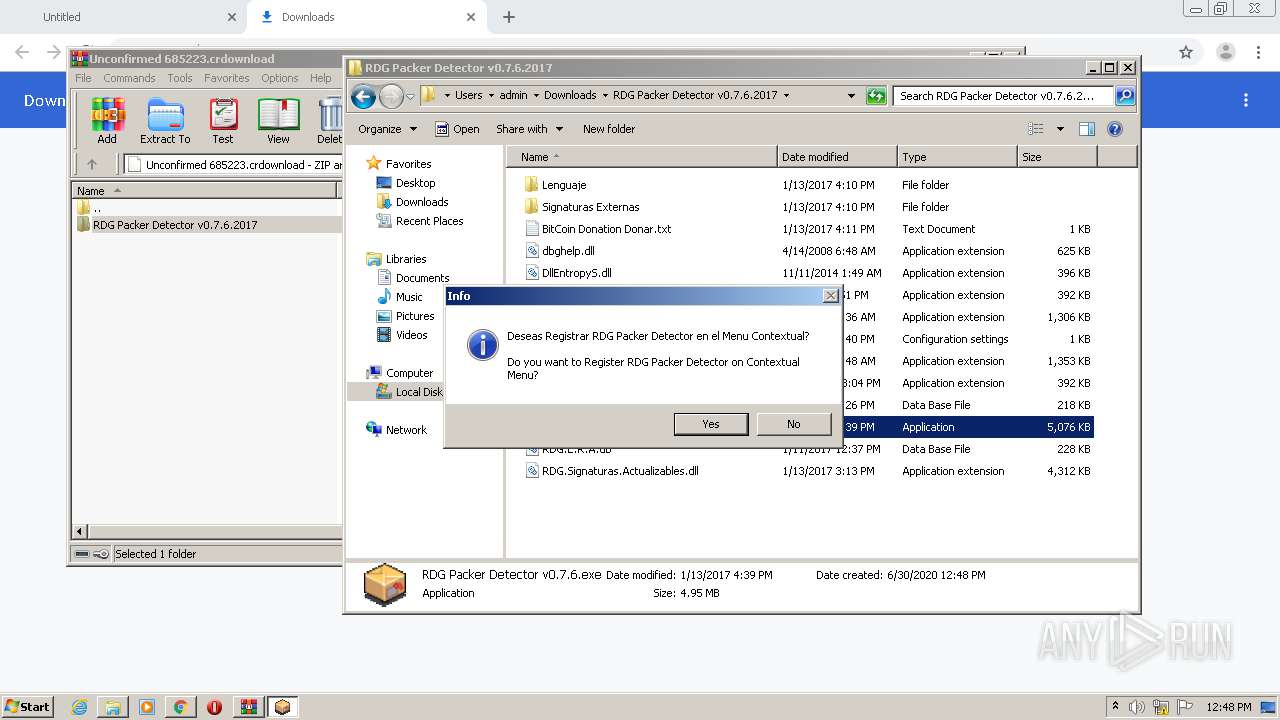Refresh the Explorer folder view
Viewport: 1280px width, 720px height.
[x=876, y=96]
